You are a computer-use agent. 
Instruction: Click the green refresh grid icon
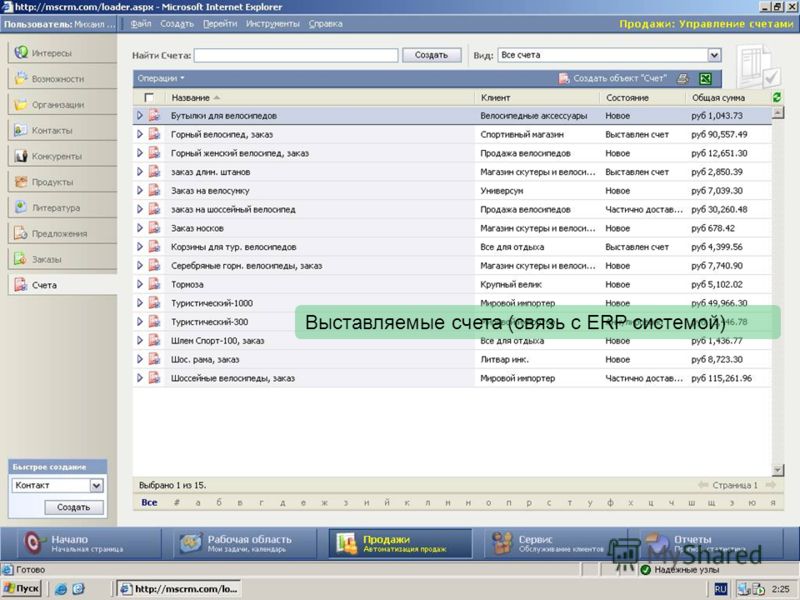coord(777,97)
